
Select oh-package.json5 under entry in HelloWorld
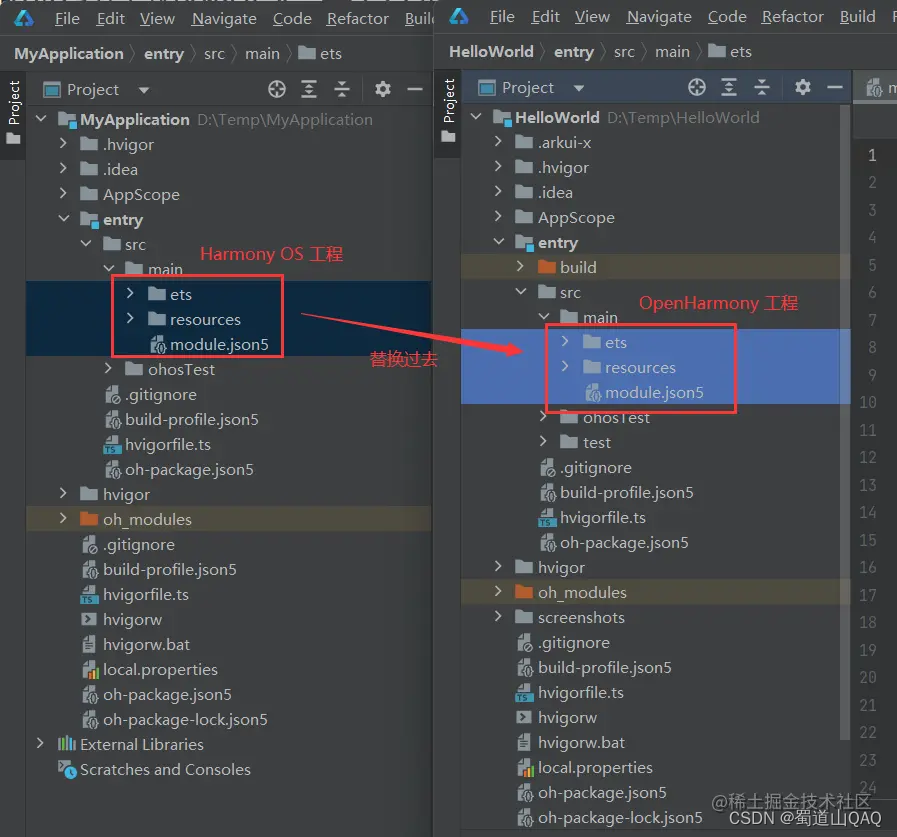(614, 542)
